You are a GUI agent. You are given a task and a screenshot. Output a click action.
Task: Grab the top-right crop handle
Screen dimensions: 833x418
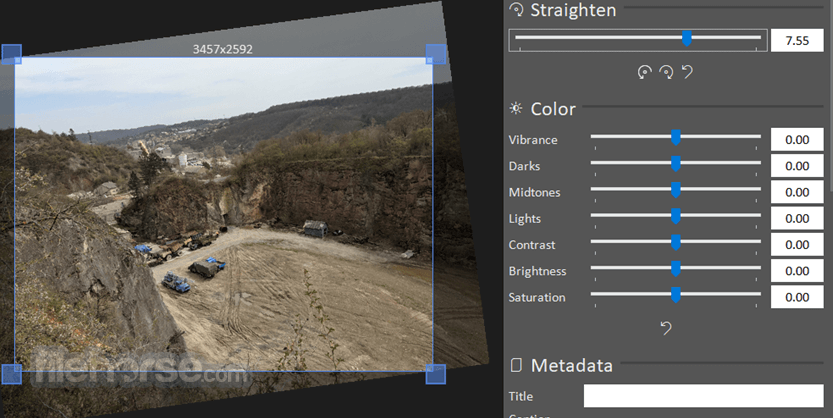pyautogui.click(x=436, y=54)
